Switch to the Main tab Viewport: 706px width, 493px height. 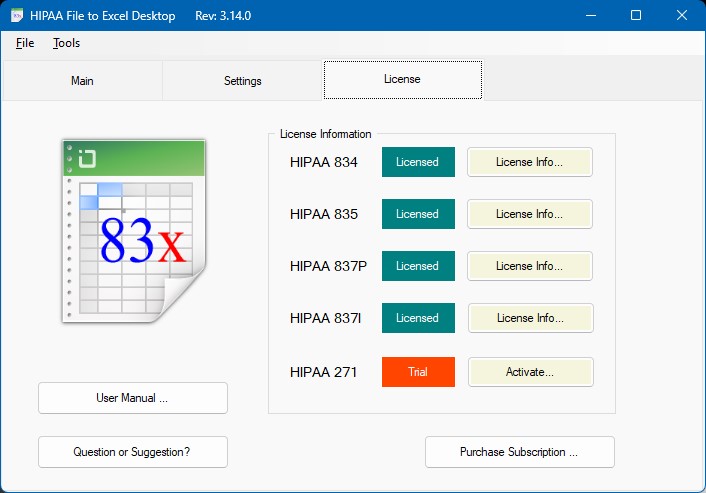(x=82, y=81)
